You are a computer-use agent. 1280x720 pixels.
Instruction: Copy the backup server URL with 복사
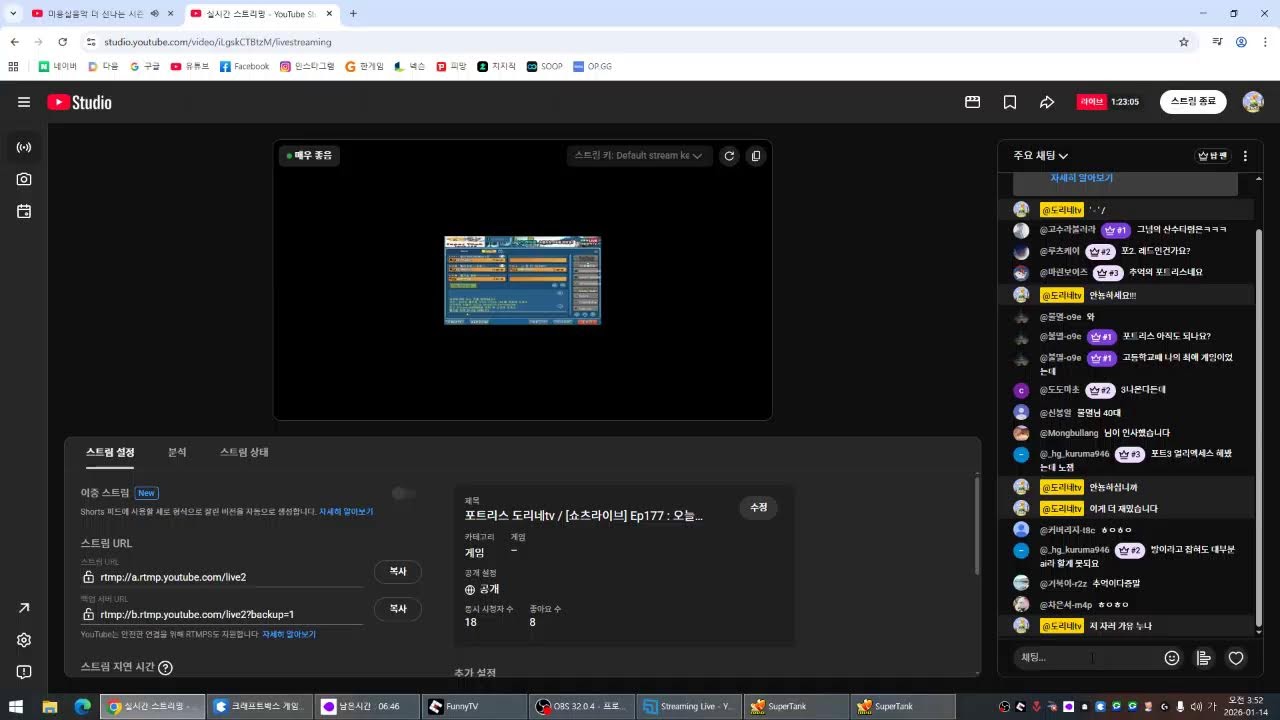coord(398,608)
